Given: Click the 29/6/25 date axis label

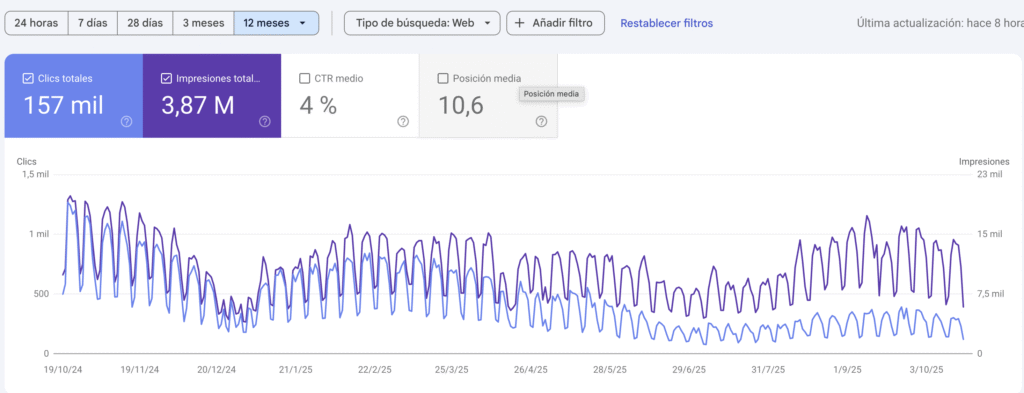Looking at the screenshot, I should [x=688, y=369].
